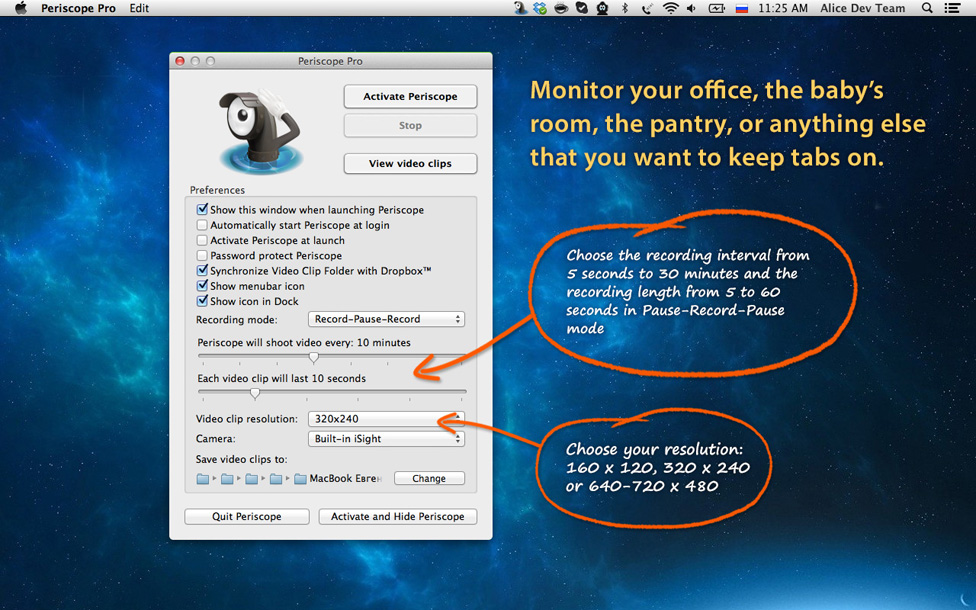Open the volume control in the menu bar

pyautogui.click(x=692, y=8)
